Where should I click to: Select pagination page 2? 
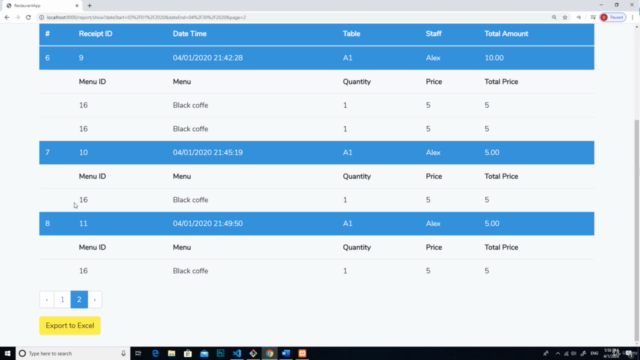[x=79, y=300]
